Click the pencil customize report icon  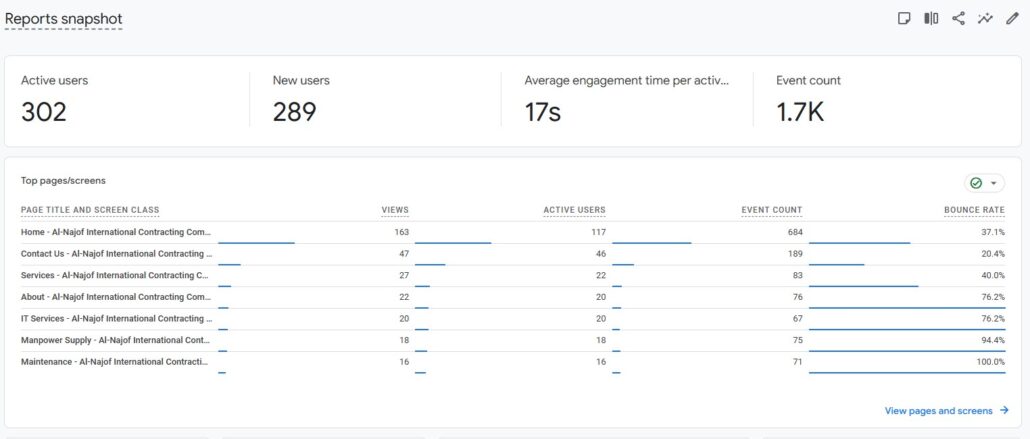pyautogui.click(x=1011, y=18)
